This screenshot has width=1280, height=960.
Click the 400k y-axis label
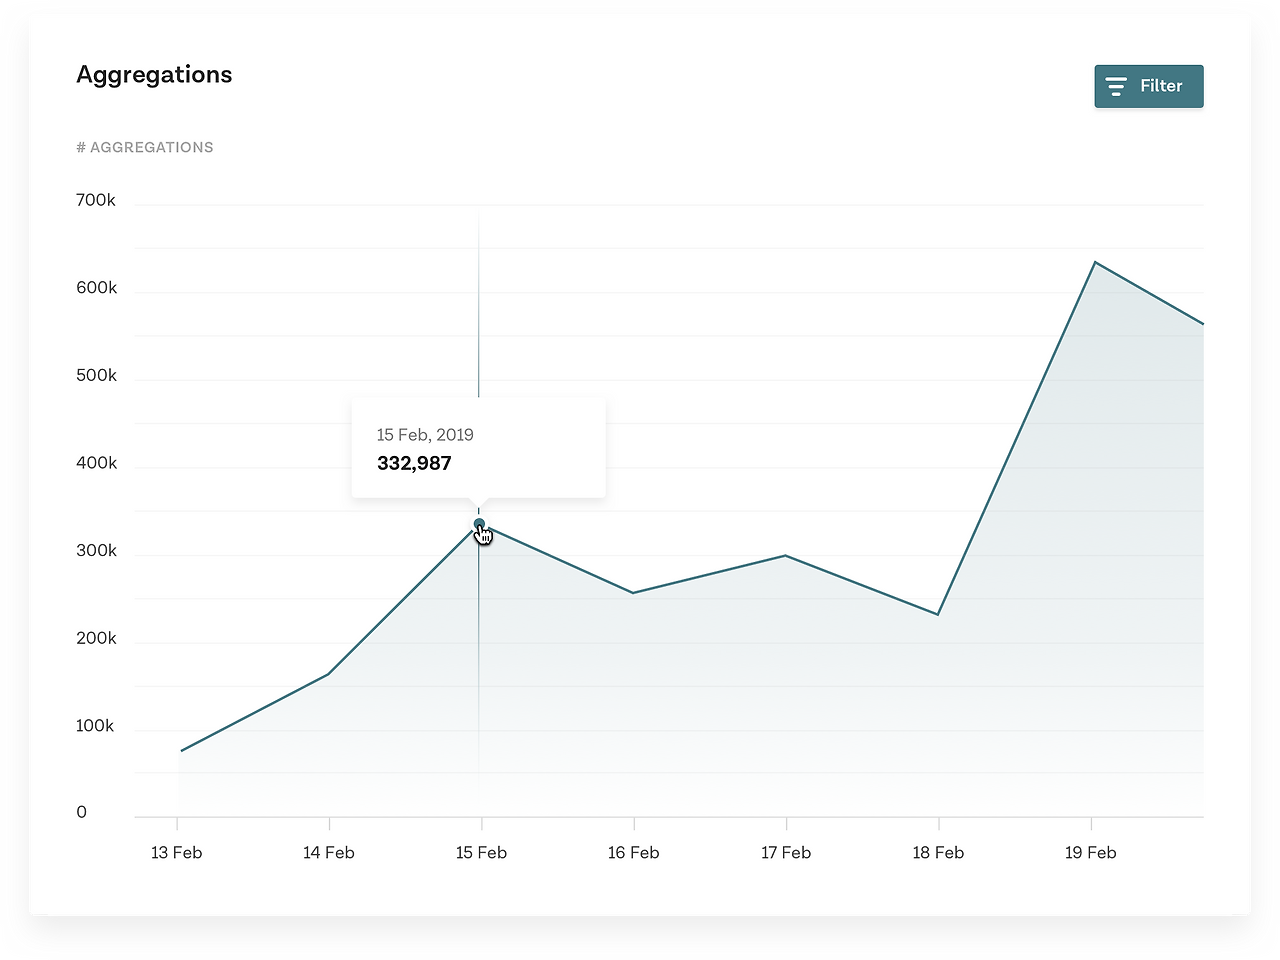tap(96, 463)
